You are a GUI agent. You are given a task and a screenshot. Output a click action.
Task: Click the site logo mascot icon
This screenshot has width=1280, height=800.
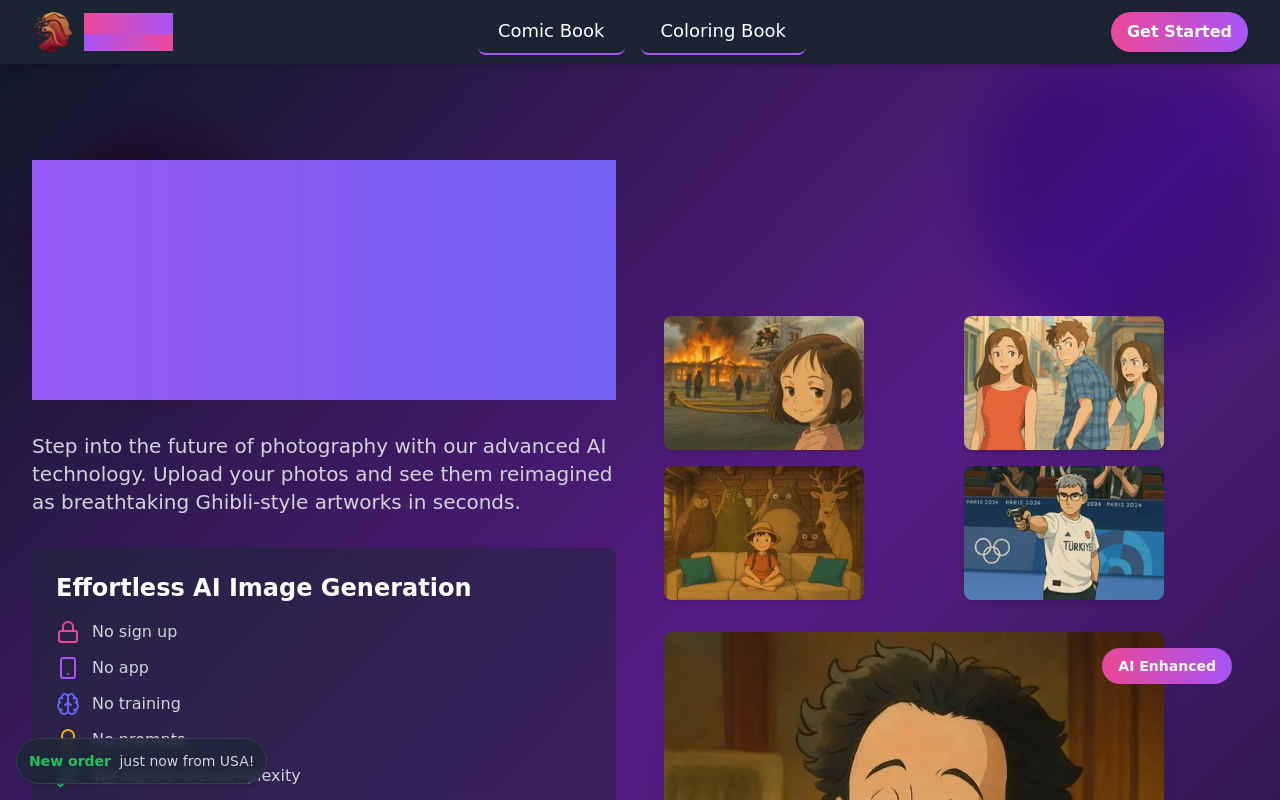click(53, 32)
